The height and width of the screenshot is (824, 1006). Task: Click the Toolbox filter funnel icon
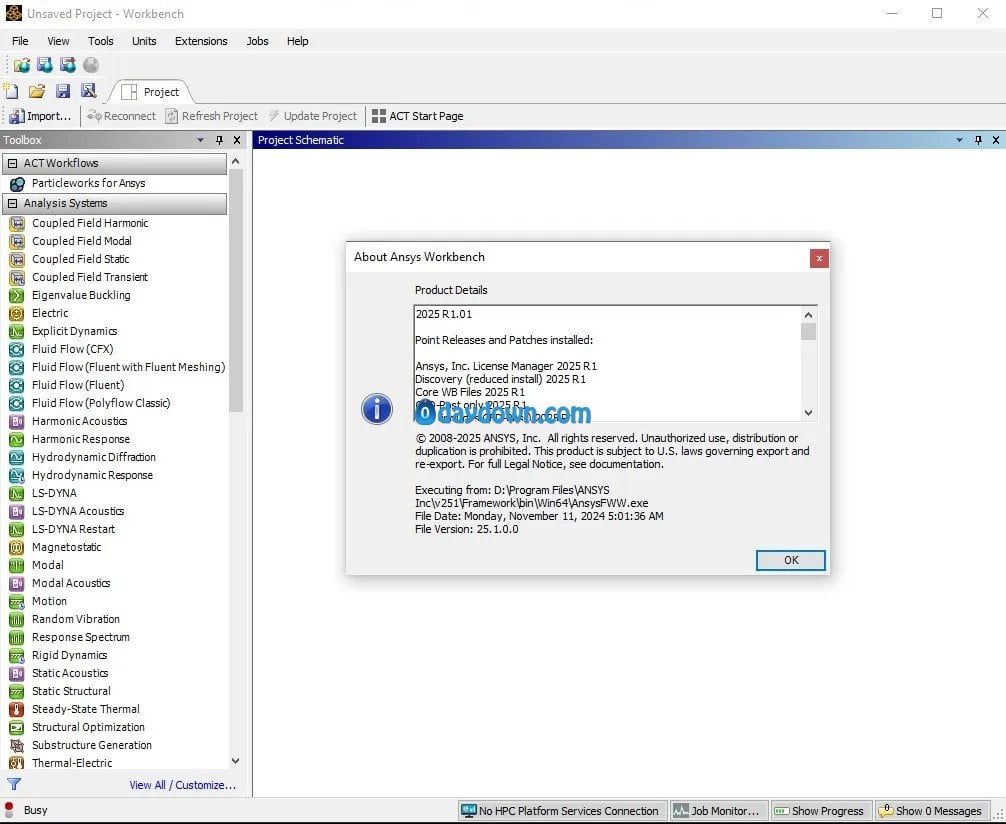click(14, 784)
